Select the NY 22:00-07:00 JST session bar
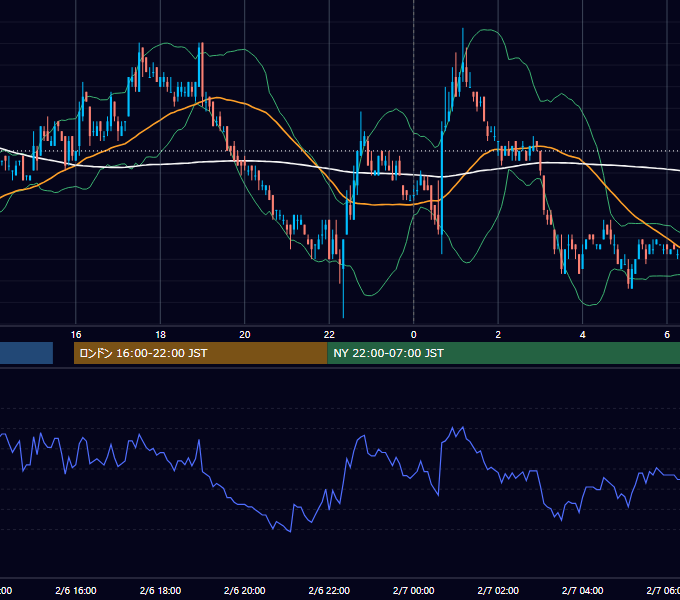Screen dimensions: 680x600 (503, 353)
